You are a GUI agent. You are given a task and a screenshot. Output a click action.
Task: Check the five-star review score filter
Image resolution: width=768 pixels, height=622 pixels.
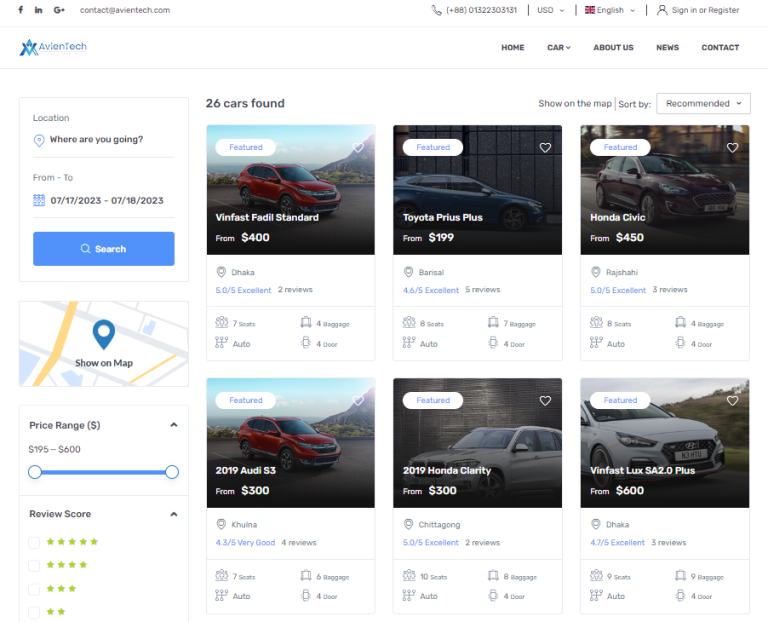click(34, 542)
